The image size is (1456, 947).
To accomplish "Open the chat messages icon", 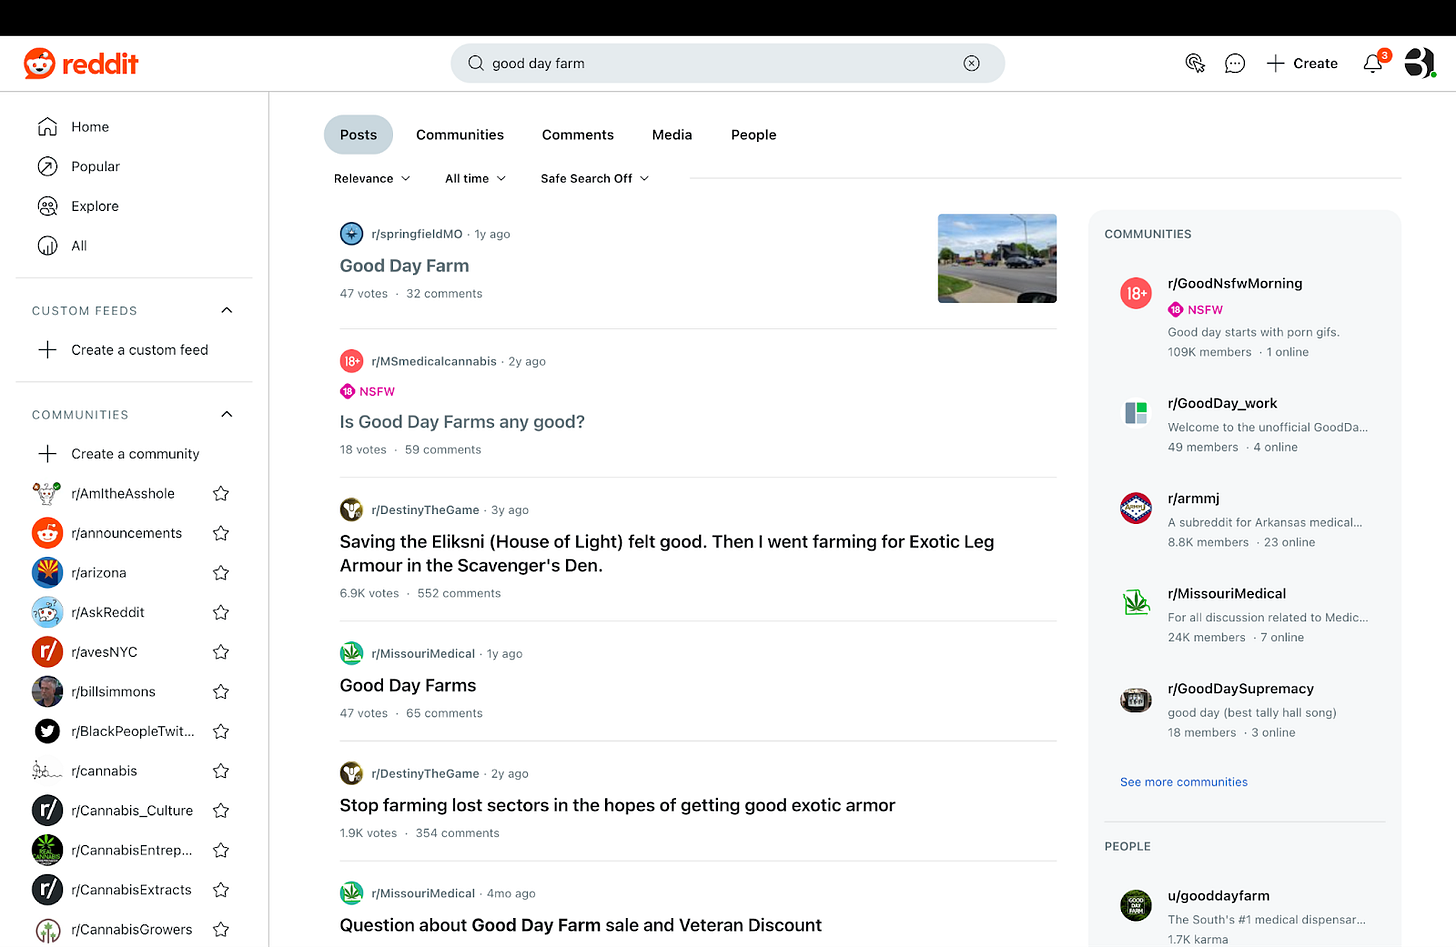I will [1235, 63].
